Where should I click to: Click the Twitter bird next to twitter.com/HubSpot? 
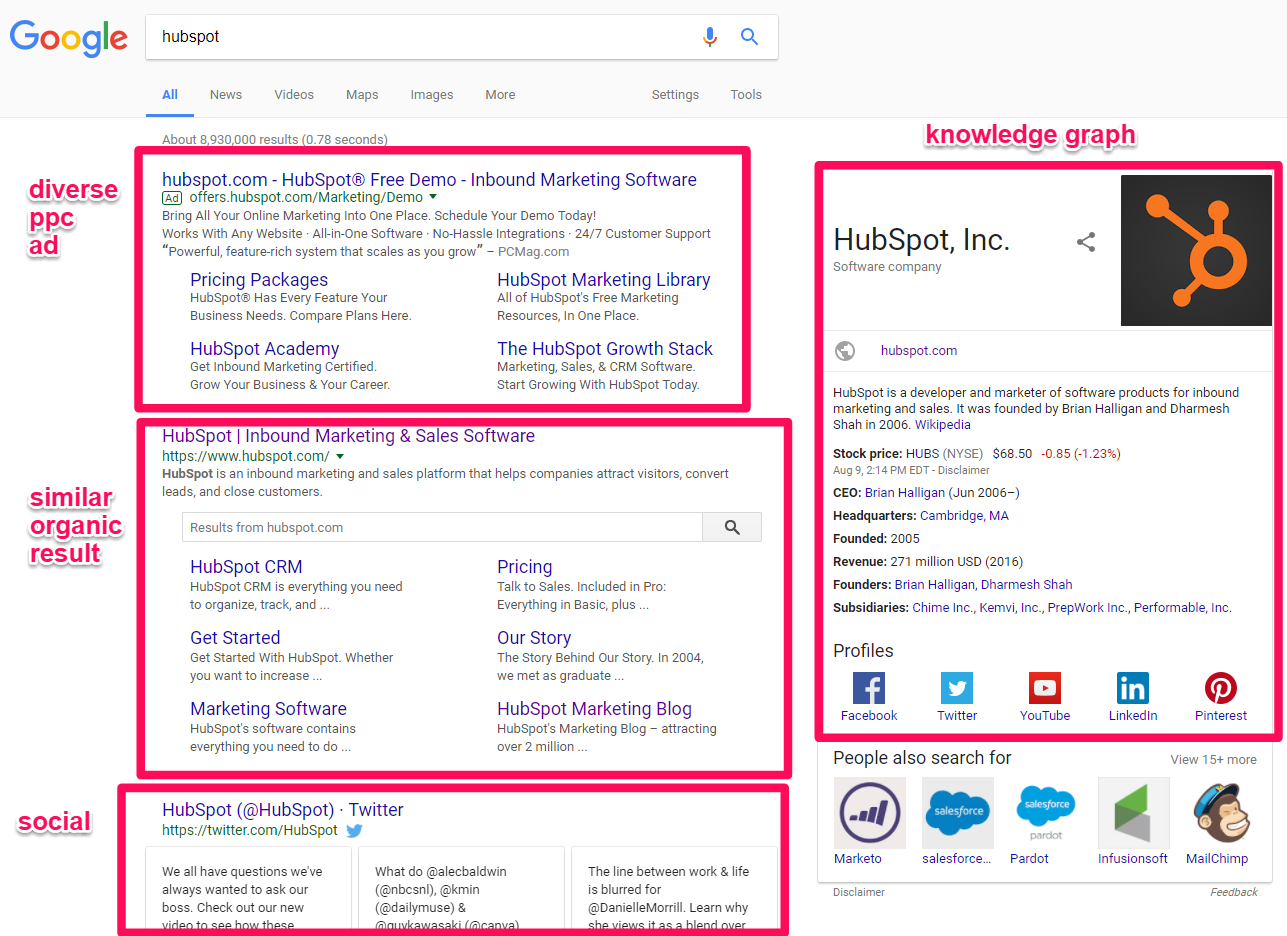354,830
